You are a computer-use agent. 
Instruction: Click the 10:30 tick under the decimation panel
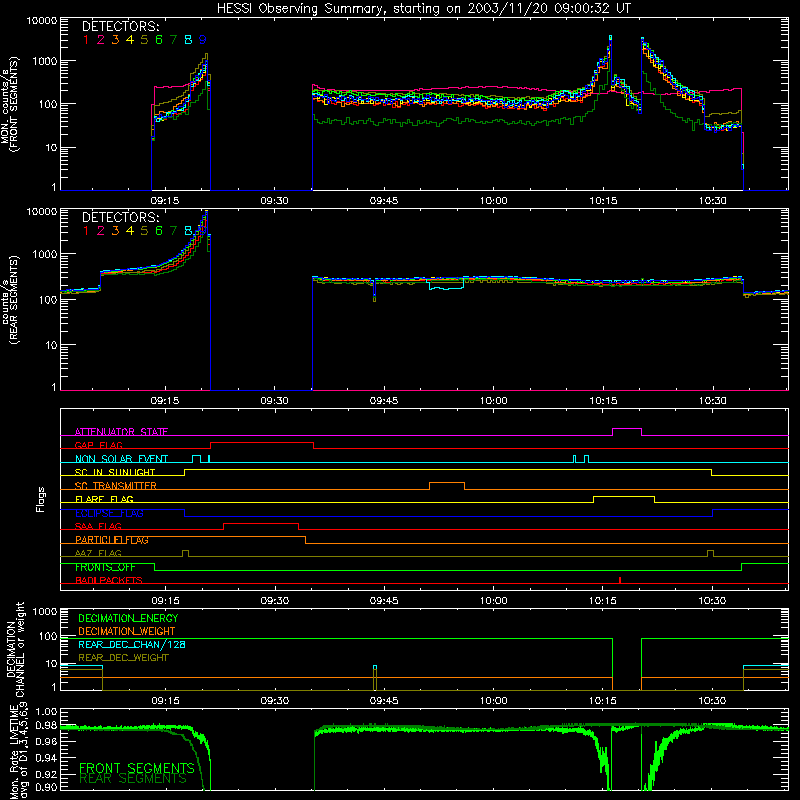(712, 701)
